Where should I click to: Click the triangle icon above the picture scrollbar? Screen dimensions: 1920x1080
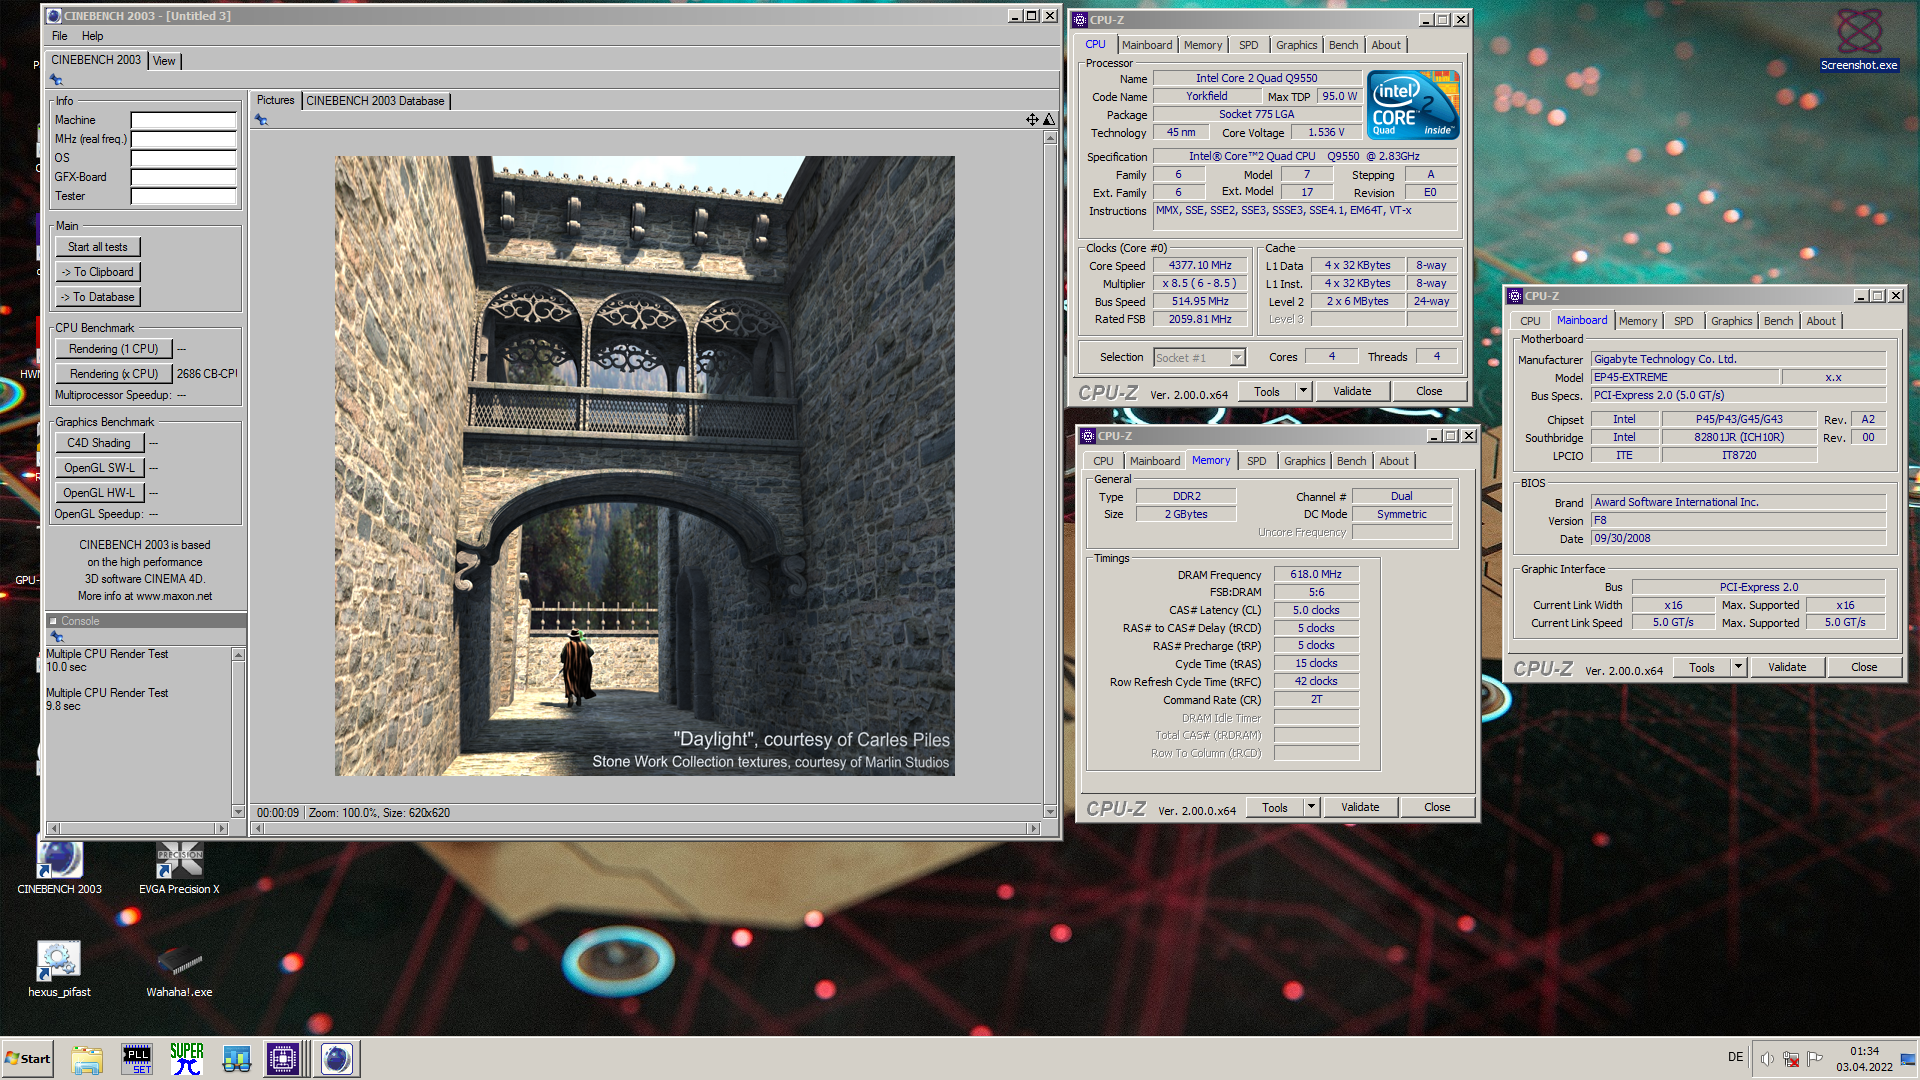pos(1049,120)
